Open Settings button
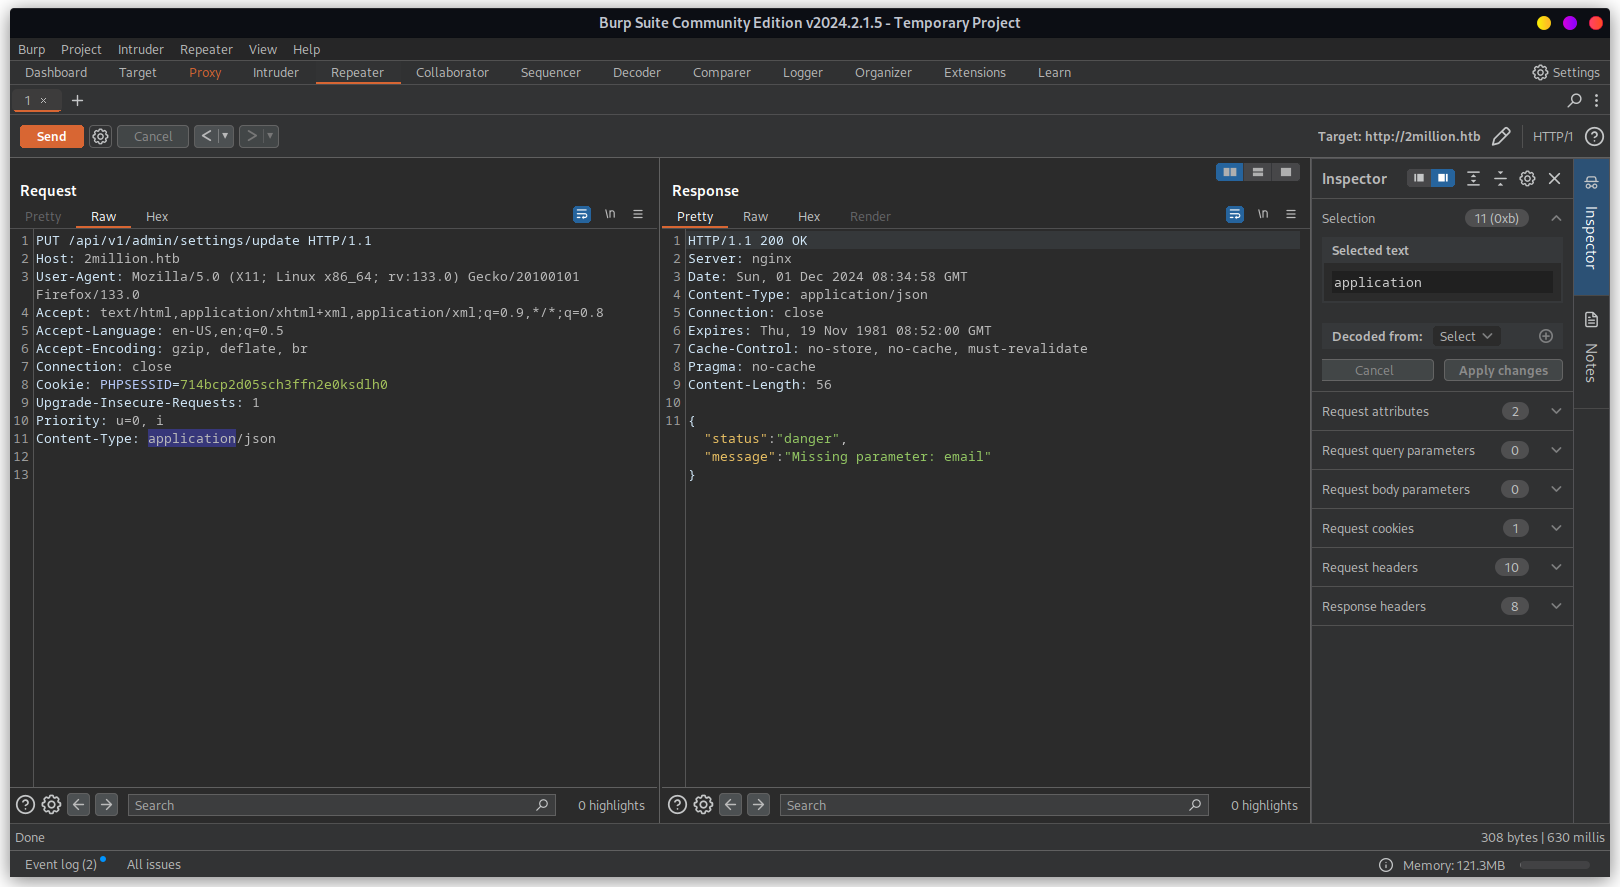 [x=1566, y=73]
